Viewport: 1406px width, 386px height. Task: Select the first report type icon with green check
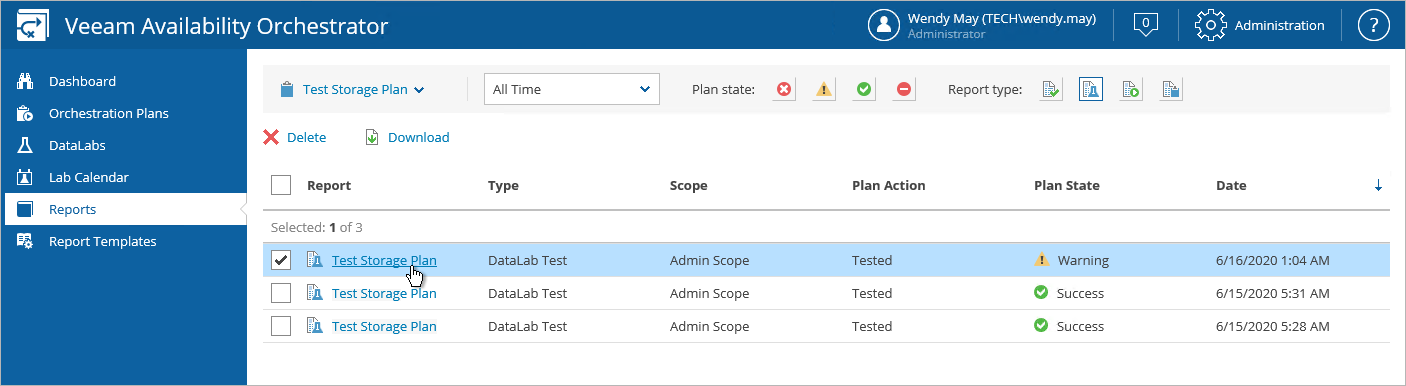click(1050, 89)
